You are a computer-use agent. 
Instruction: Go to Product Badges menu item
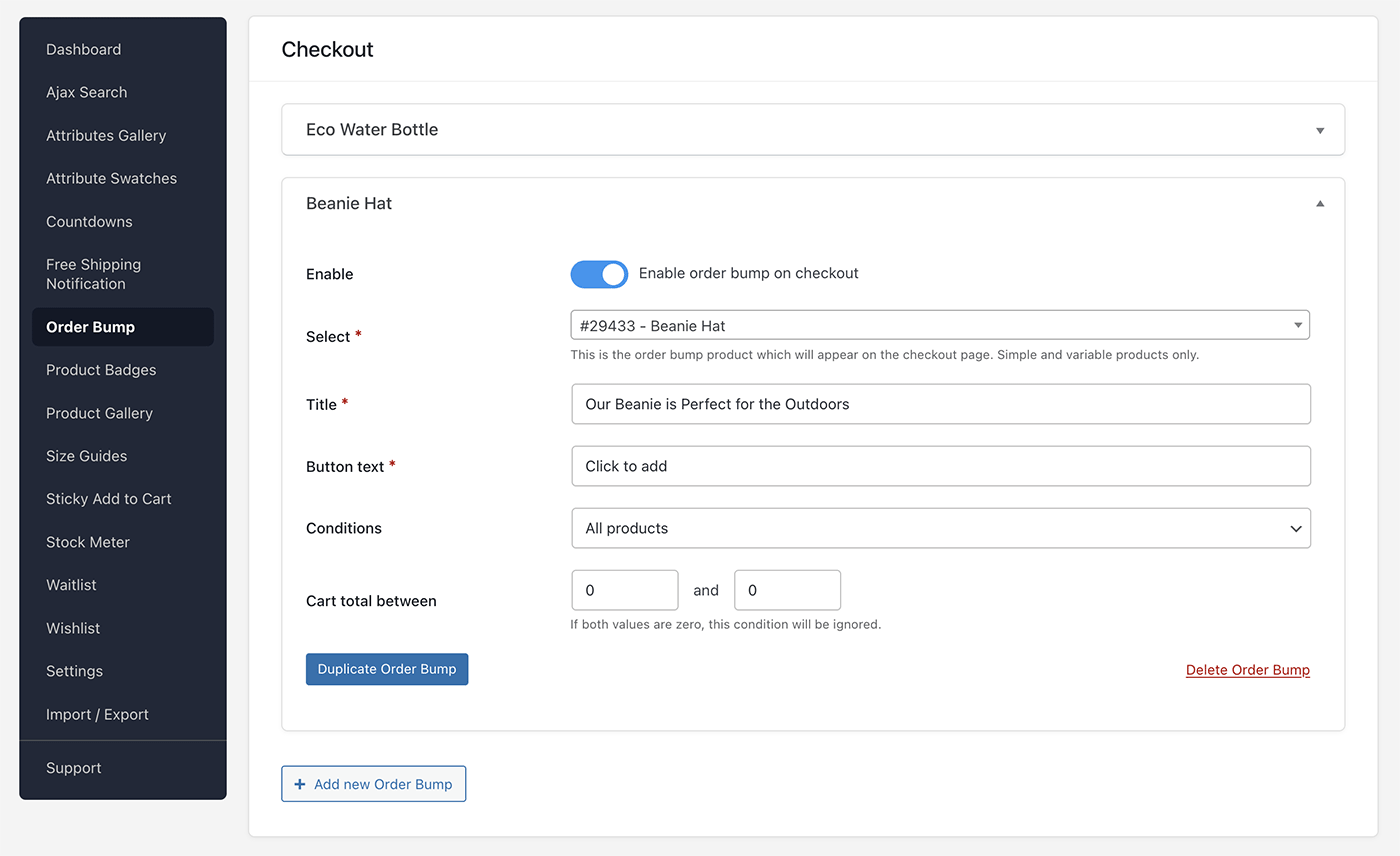pos(101,370)
